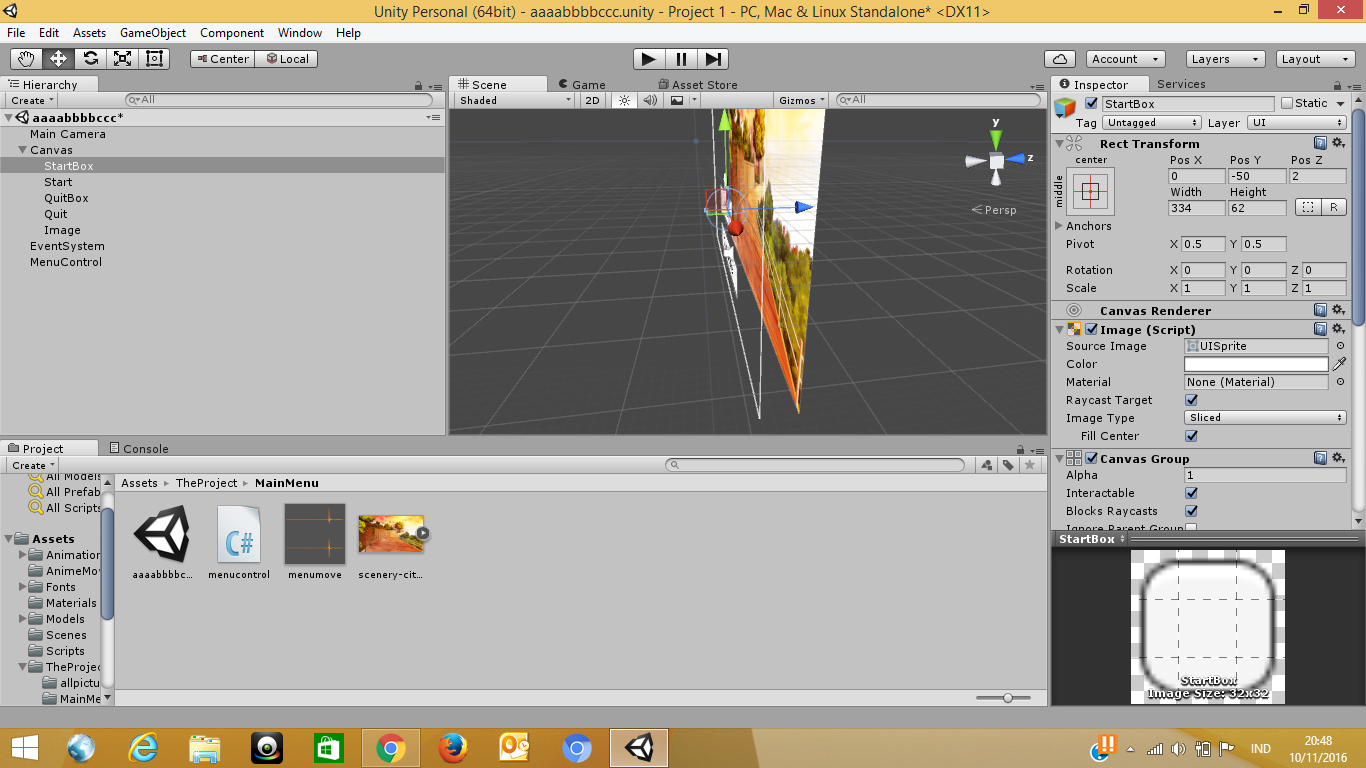
Task: Open Image (Script) gear settings menu
Action: (1338, 329)
